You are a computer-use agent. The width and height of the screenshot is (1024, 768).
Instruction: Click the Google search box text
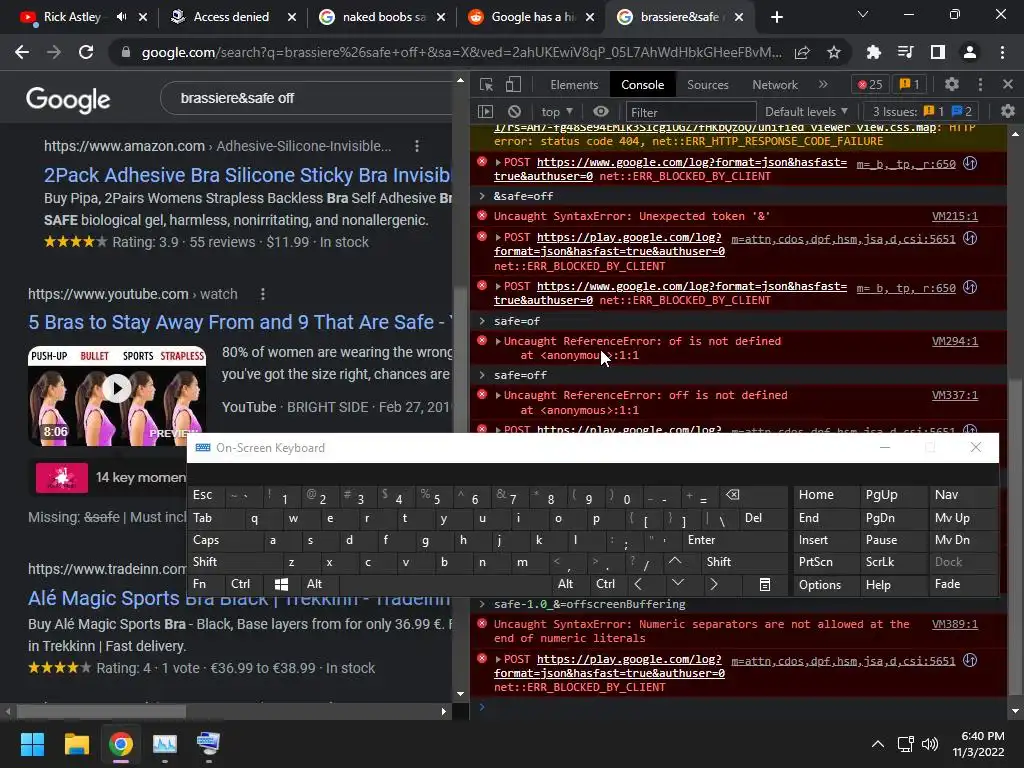pyautogui.click(x=237, y=99)
